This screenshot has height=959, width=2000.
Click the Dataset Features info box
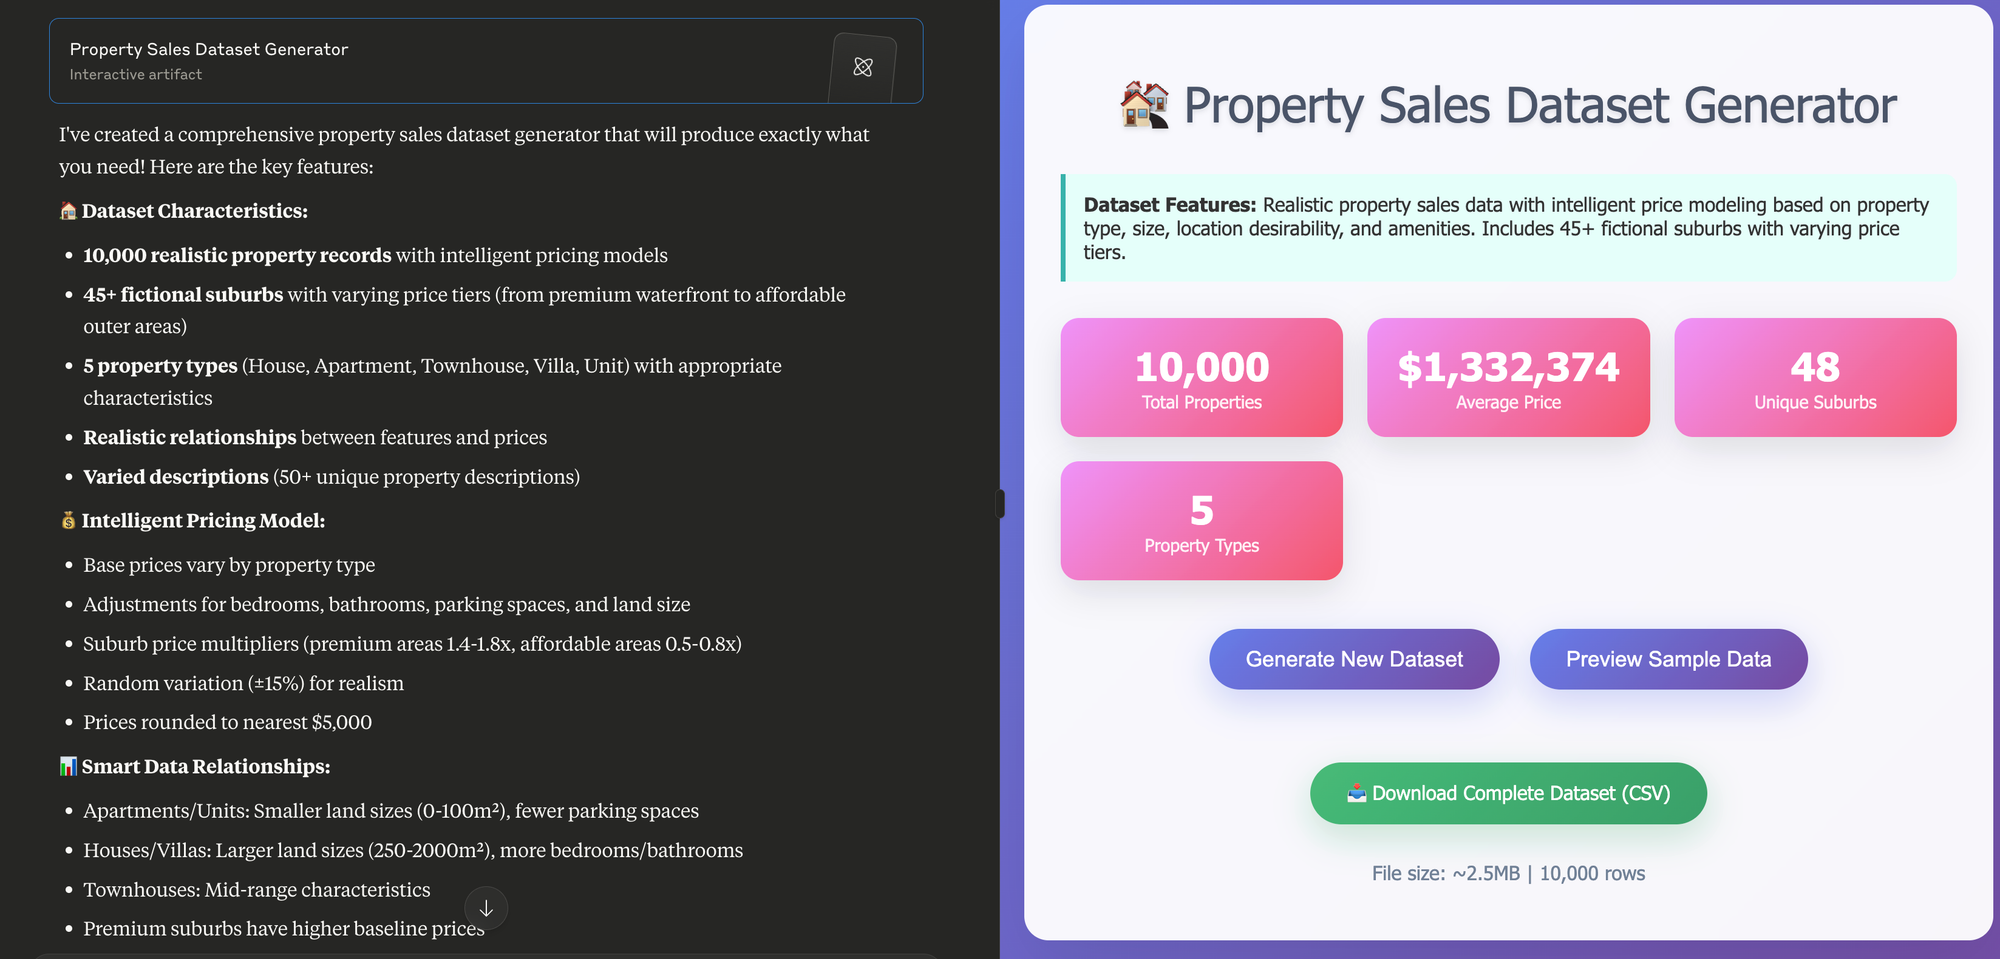(x=1508, y=228)
